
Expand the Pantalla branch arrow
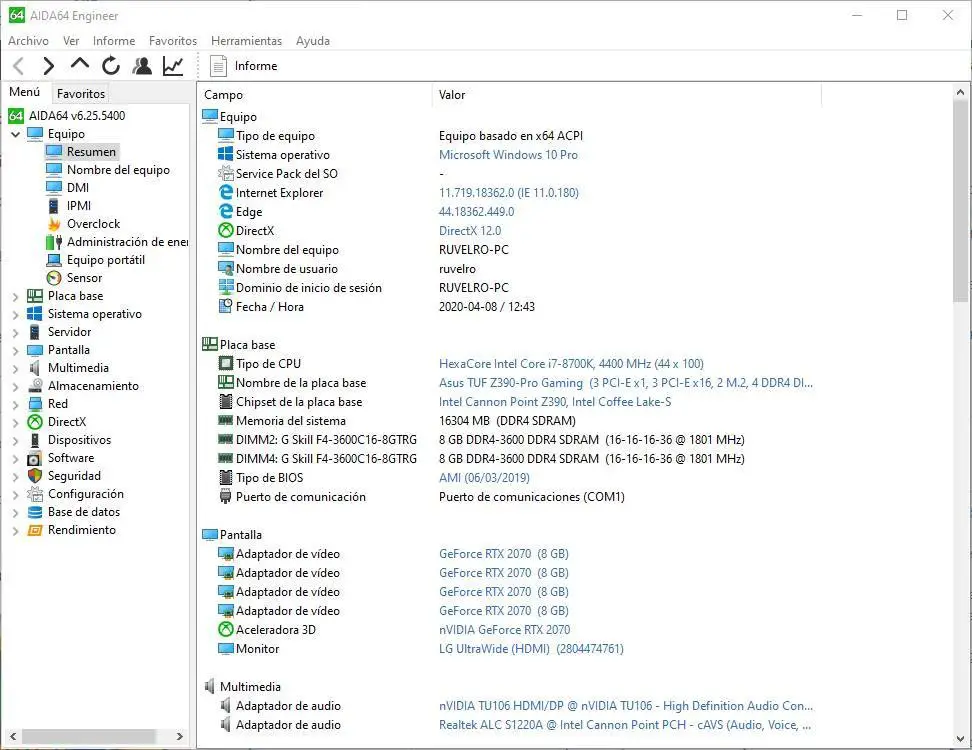tap(15, 350)
